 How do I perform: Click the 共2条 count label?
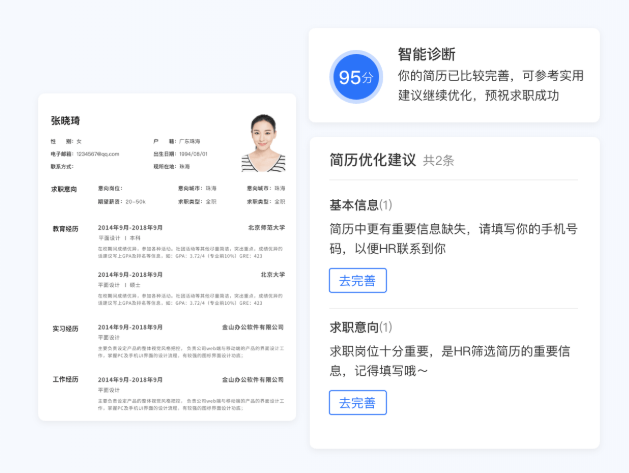pos(438,161)
